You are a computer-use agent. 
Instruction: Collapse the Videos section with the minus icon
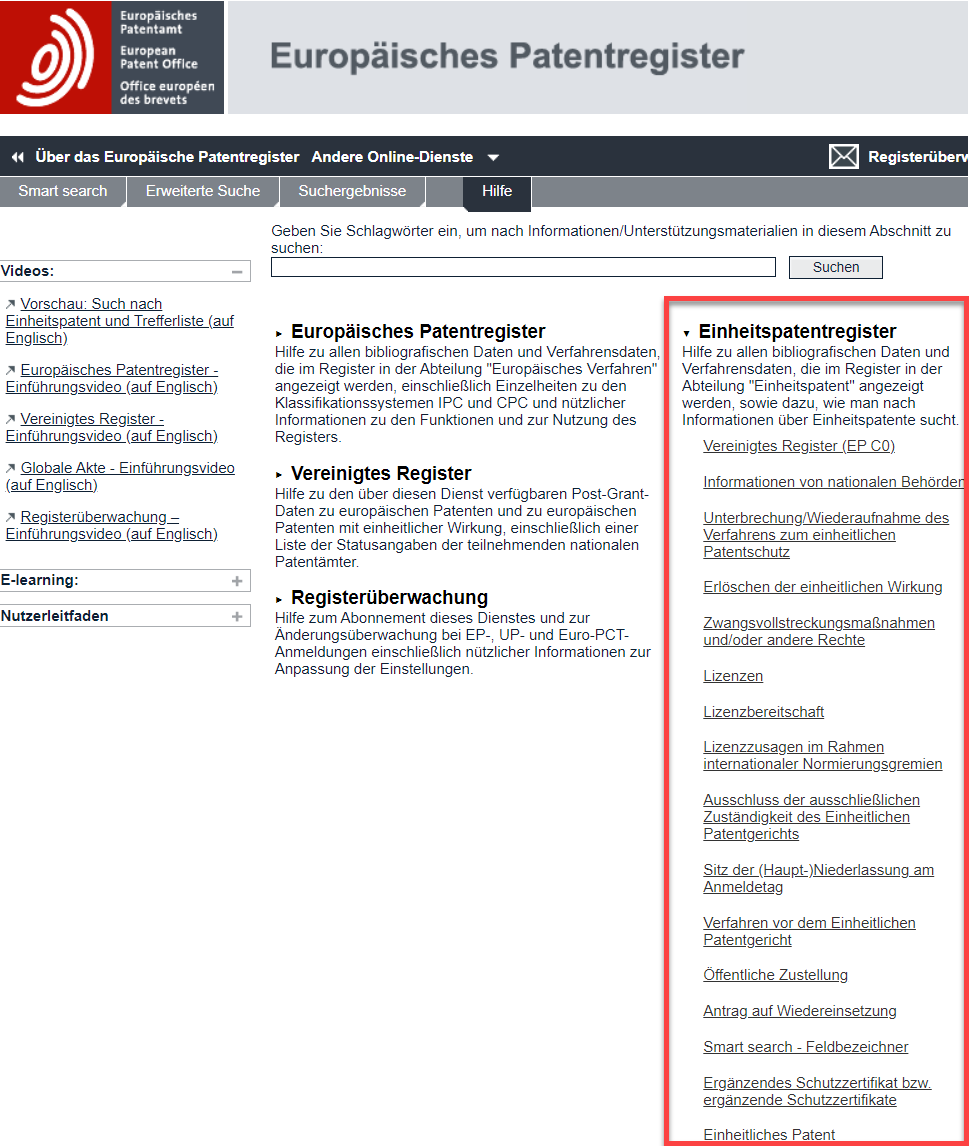coord(237,271)
